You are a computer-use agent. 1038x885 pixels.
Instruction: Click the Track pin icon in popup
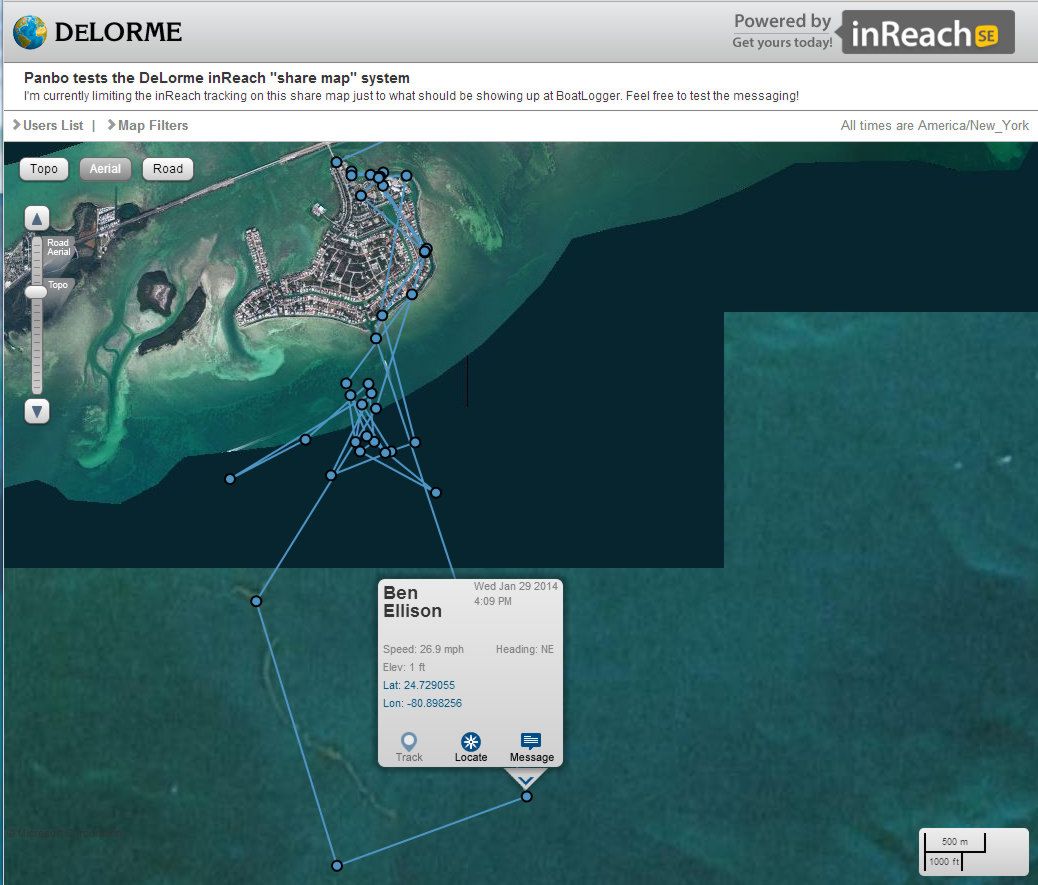[409, 741]
